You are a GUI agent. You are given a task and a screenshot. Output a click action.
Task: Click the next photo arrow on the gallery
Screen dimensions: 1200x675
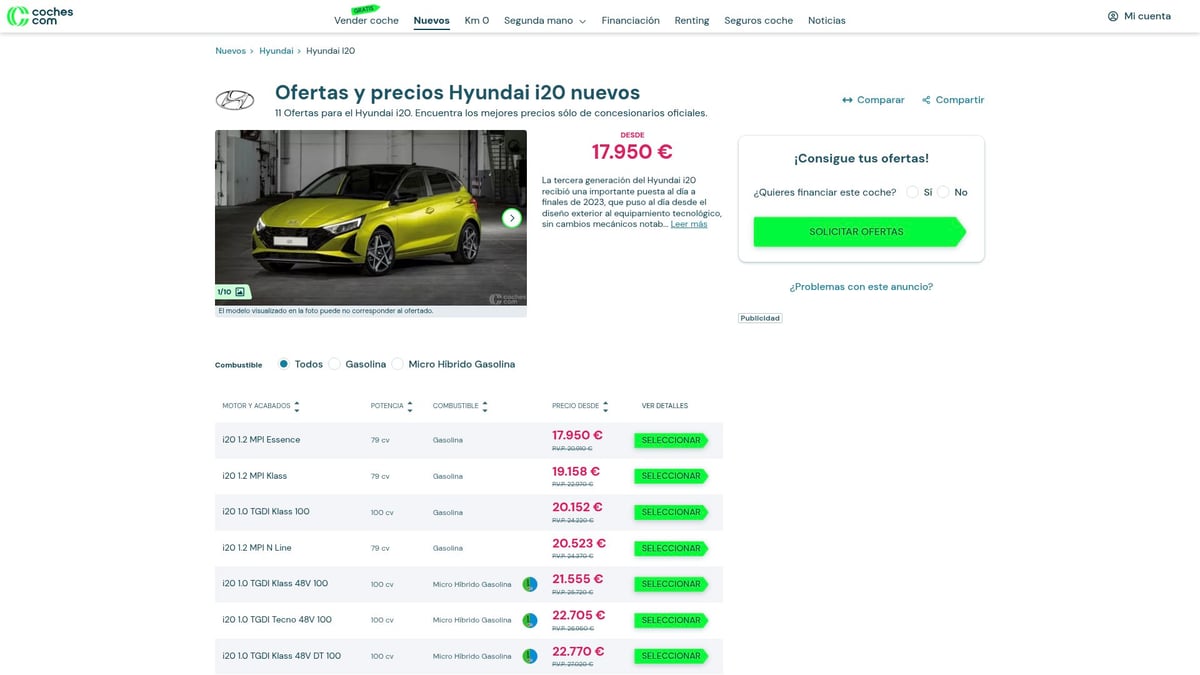point(512,217)
